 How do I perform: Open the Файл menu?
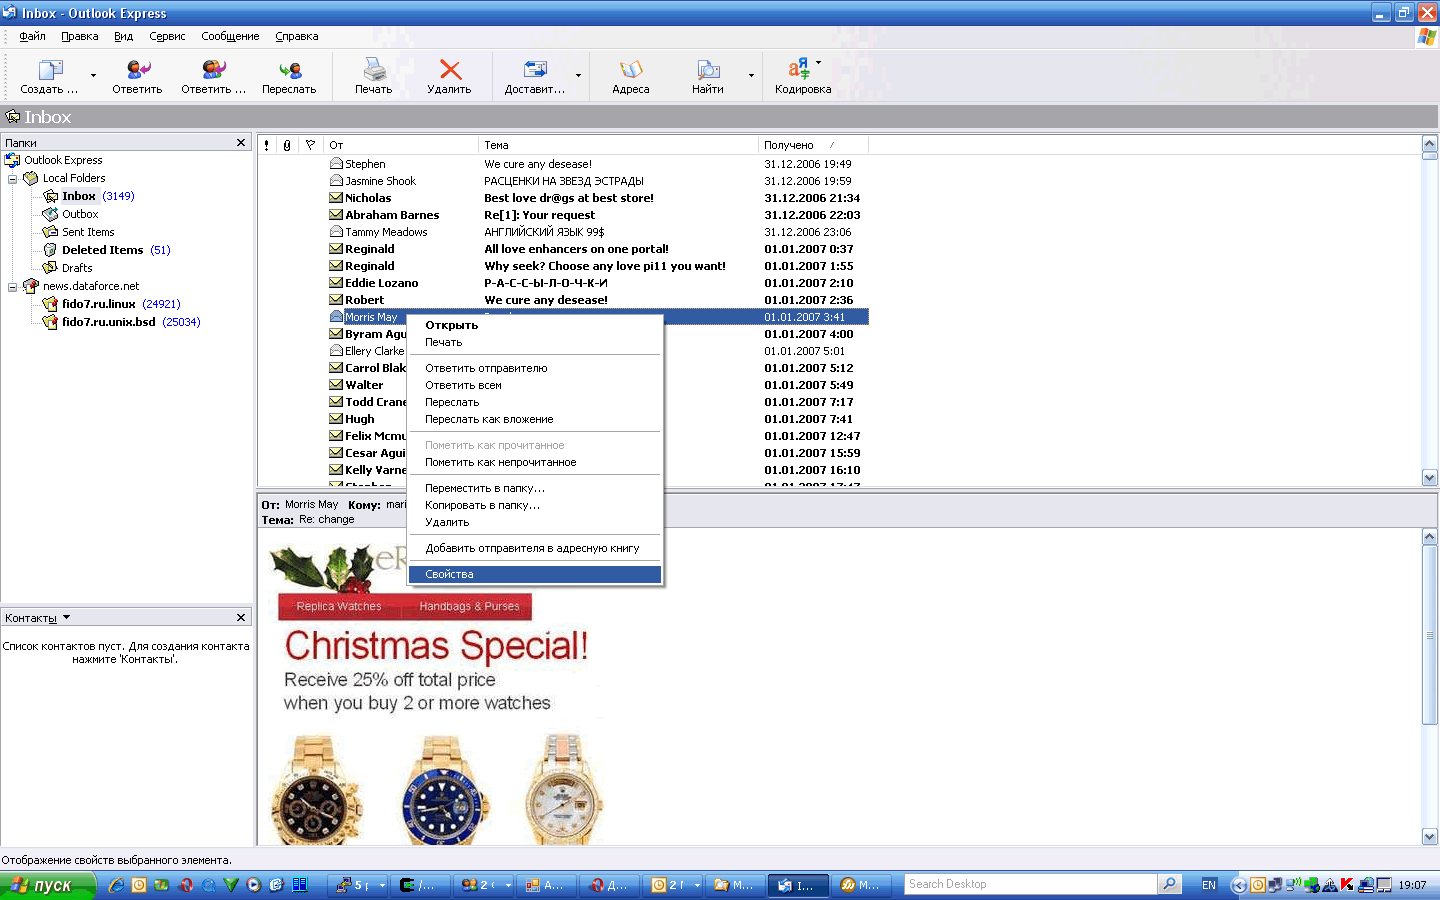(32, 36)
